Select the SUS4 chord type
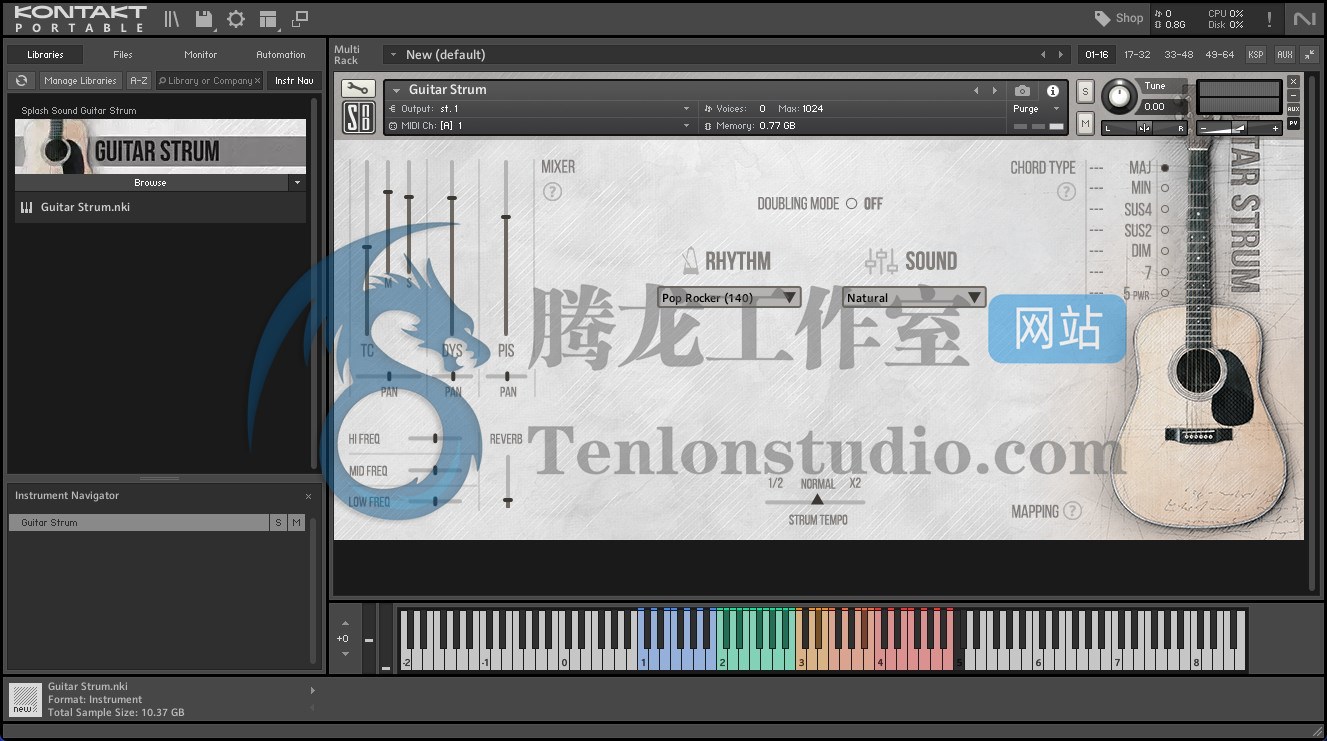The width and height of the screenshot is (1327, 741). coord(1165,210)
